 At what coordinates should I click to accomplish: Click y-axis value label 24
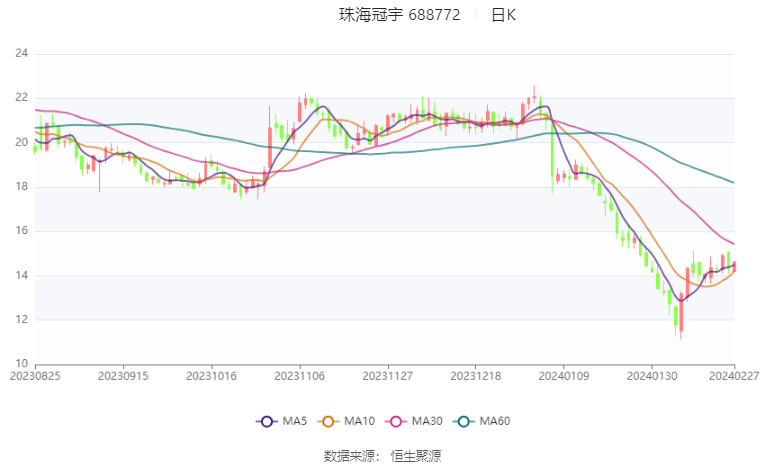[21, 53]
